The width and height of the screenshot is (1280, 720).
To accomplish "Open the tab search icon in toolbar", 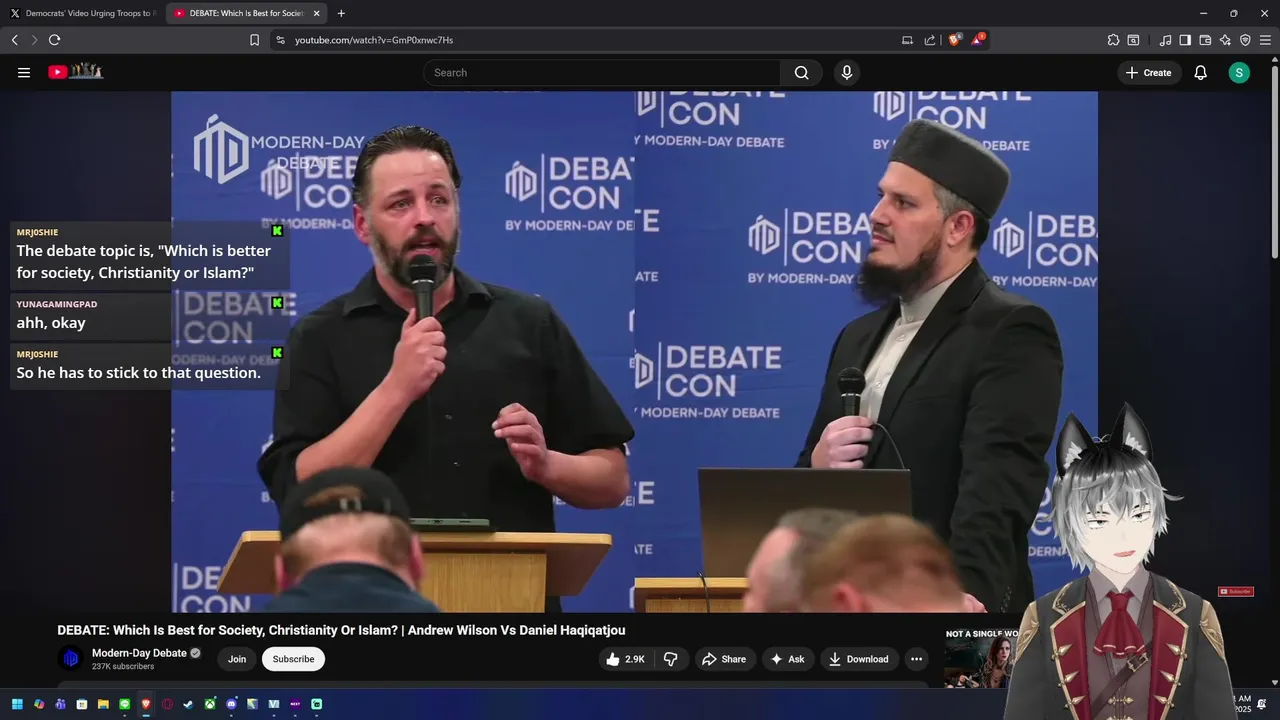I will tap(1133, 40).
